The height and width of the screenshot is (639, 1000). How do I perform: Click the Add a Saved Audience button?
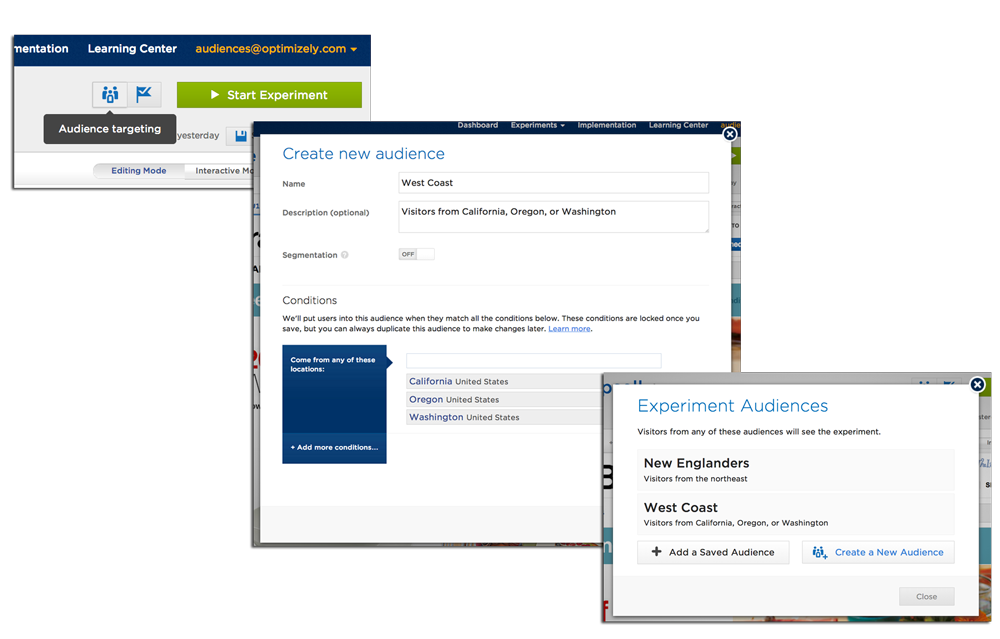pyautogui.click(x=713, y=552)
